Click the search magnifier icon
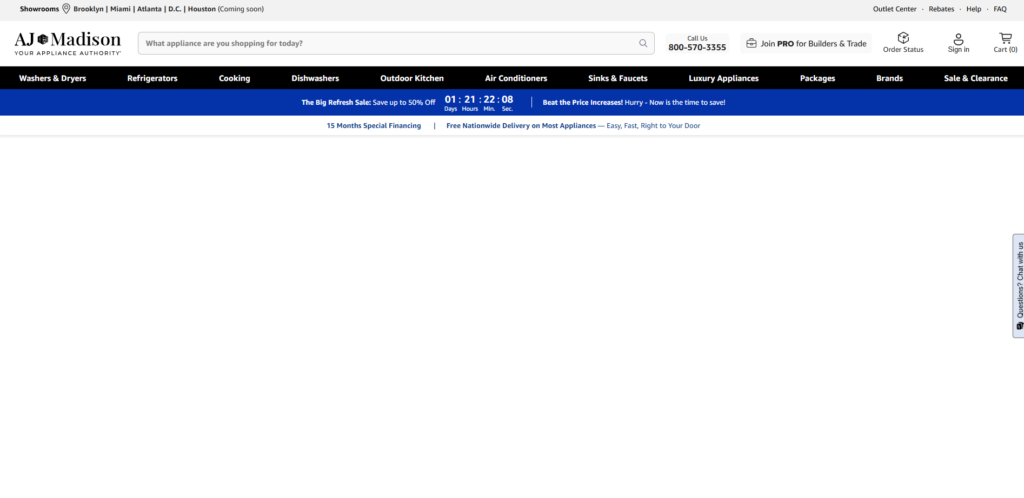Screen dimensions: 1024x498 click(643, 44)
